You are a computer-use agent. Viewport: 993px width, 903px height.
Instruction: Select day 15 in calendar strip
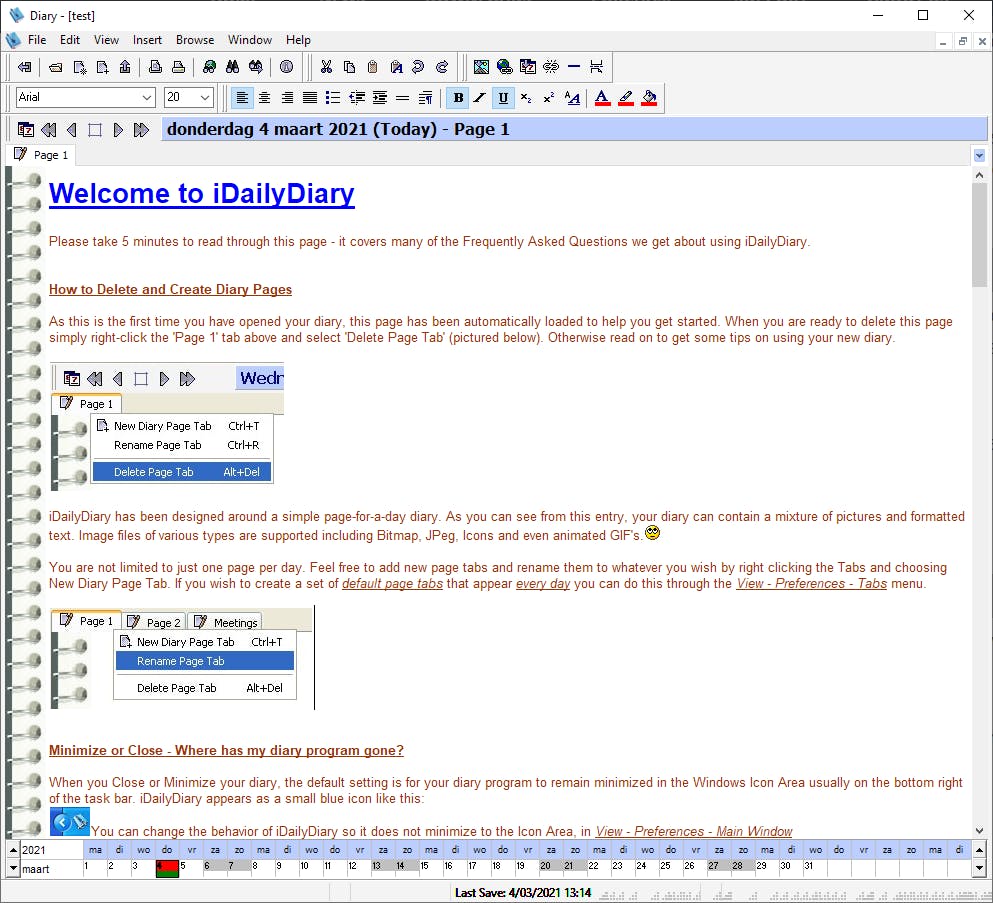(431, 868)
